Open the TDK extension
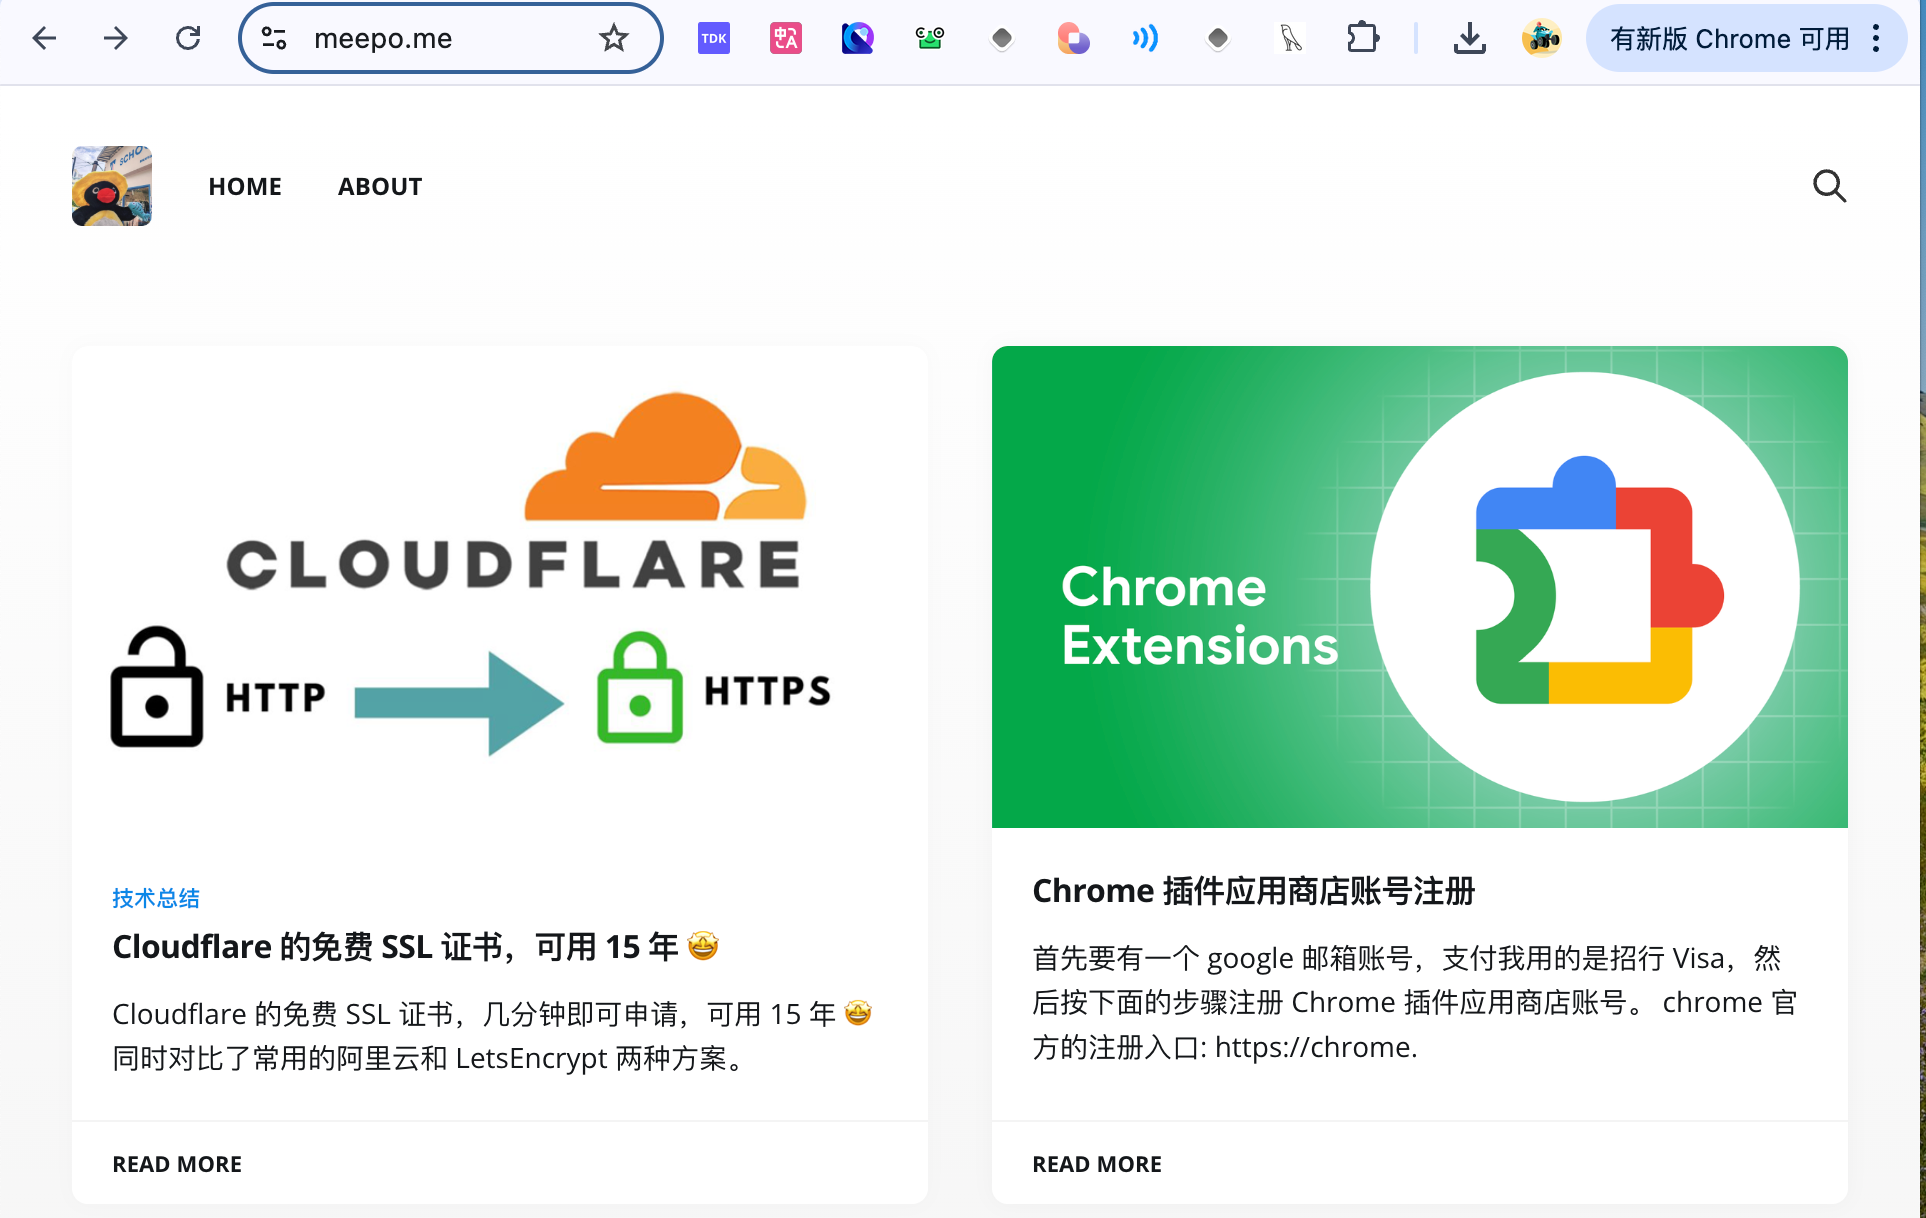1926x1218 pixels. point(714,39)
